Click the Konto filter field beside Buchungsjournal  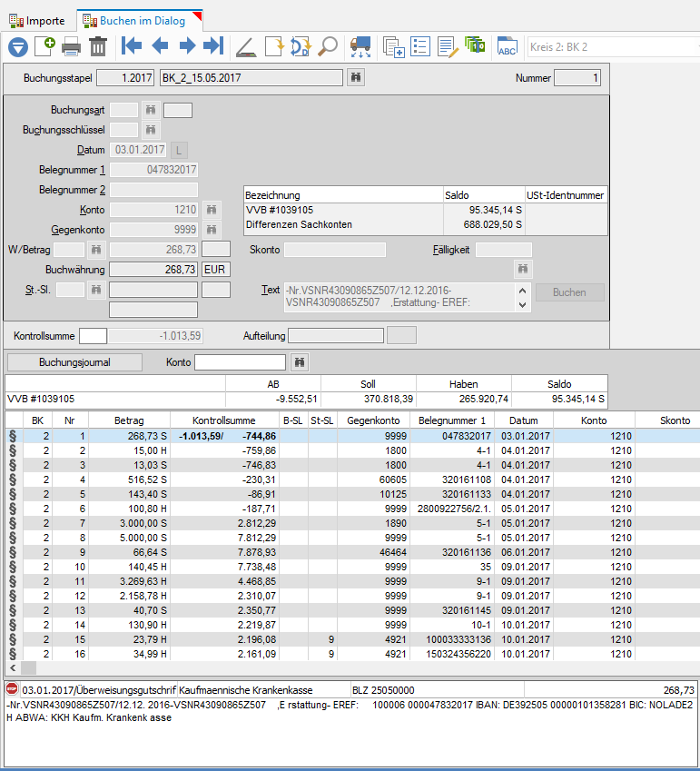coord(240,362)
